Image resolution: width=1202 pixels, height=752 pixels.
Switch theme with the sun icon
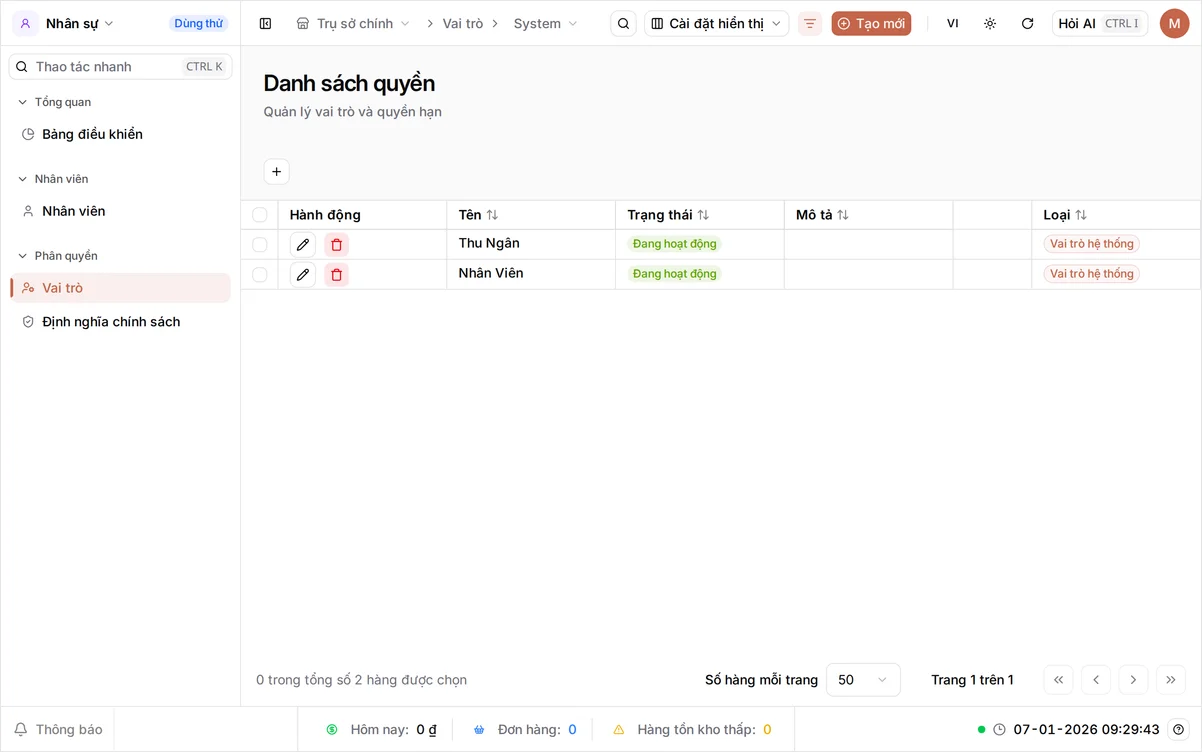click(990, 23)
